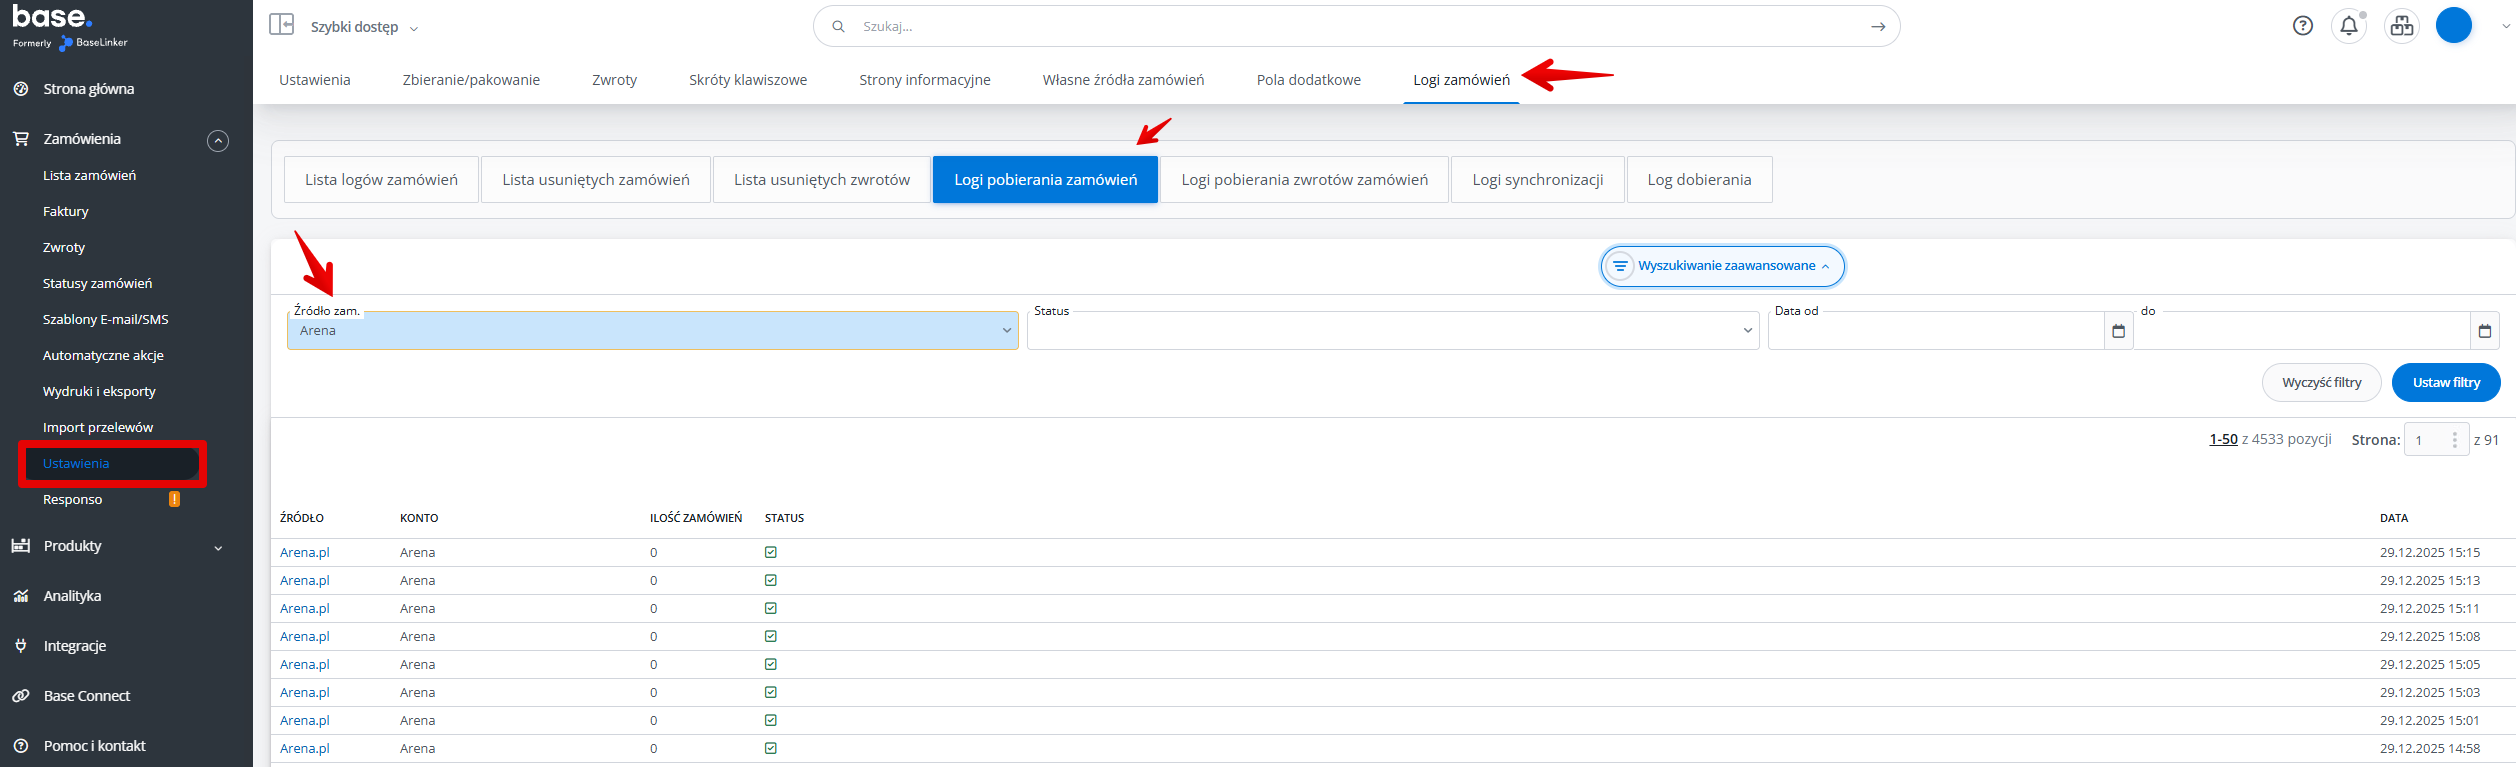The height and width of the screenshot is (767, 2516).
Task: Click status checkmark in first Arena.pl row
Action: point(771,552)
